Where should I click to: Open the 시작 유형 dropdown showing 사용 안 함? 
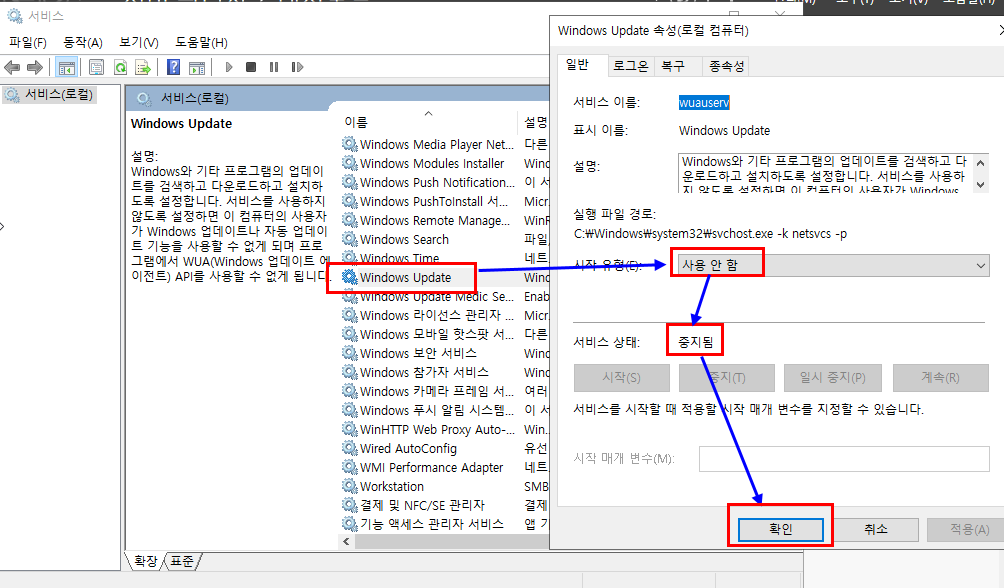pos(833,265)
